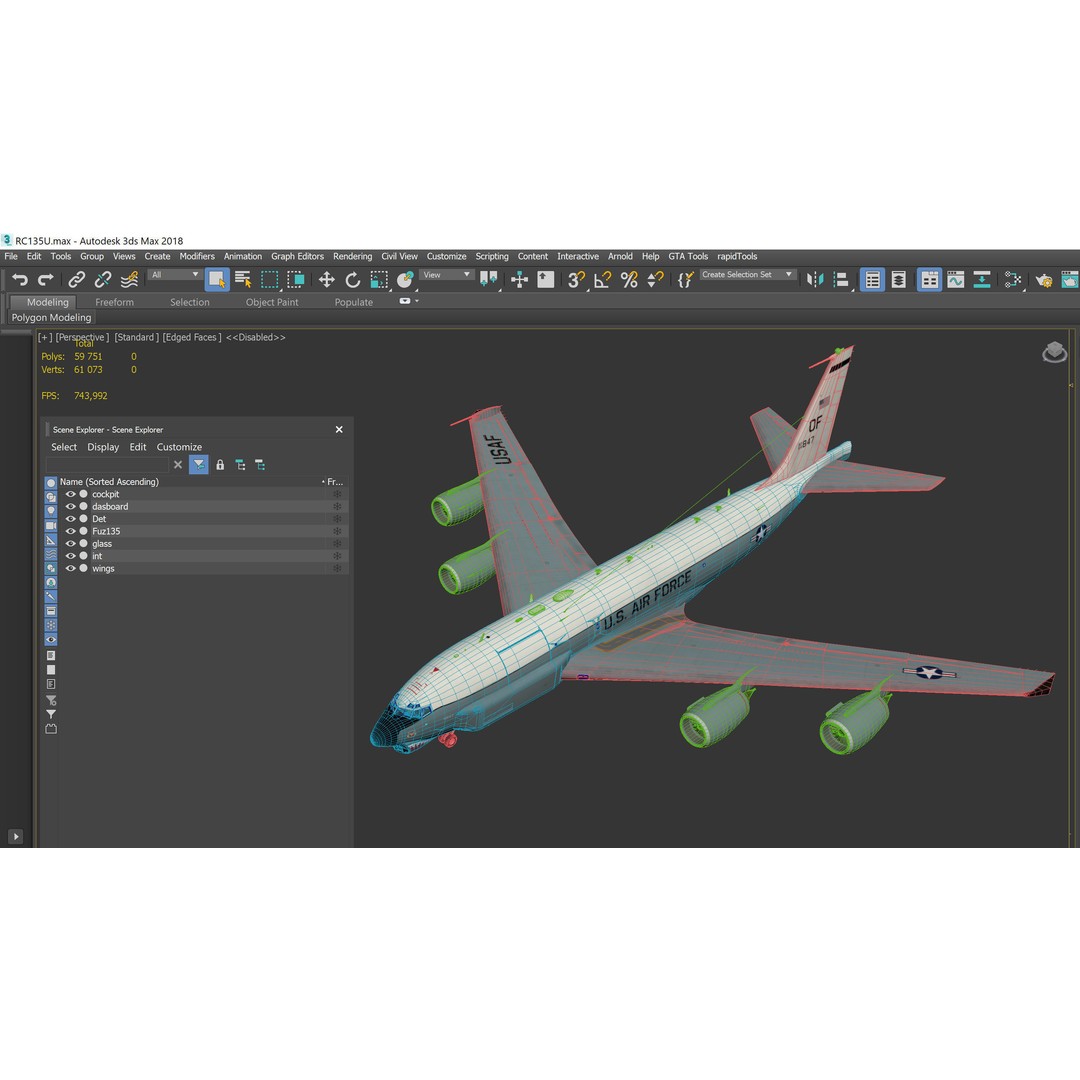Hide the wings object via eye icon
The width and height of the screenshot is (1080, 1080).
pyautogui.click(x=70, y=569)
